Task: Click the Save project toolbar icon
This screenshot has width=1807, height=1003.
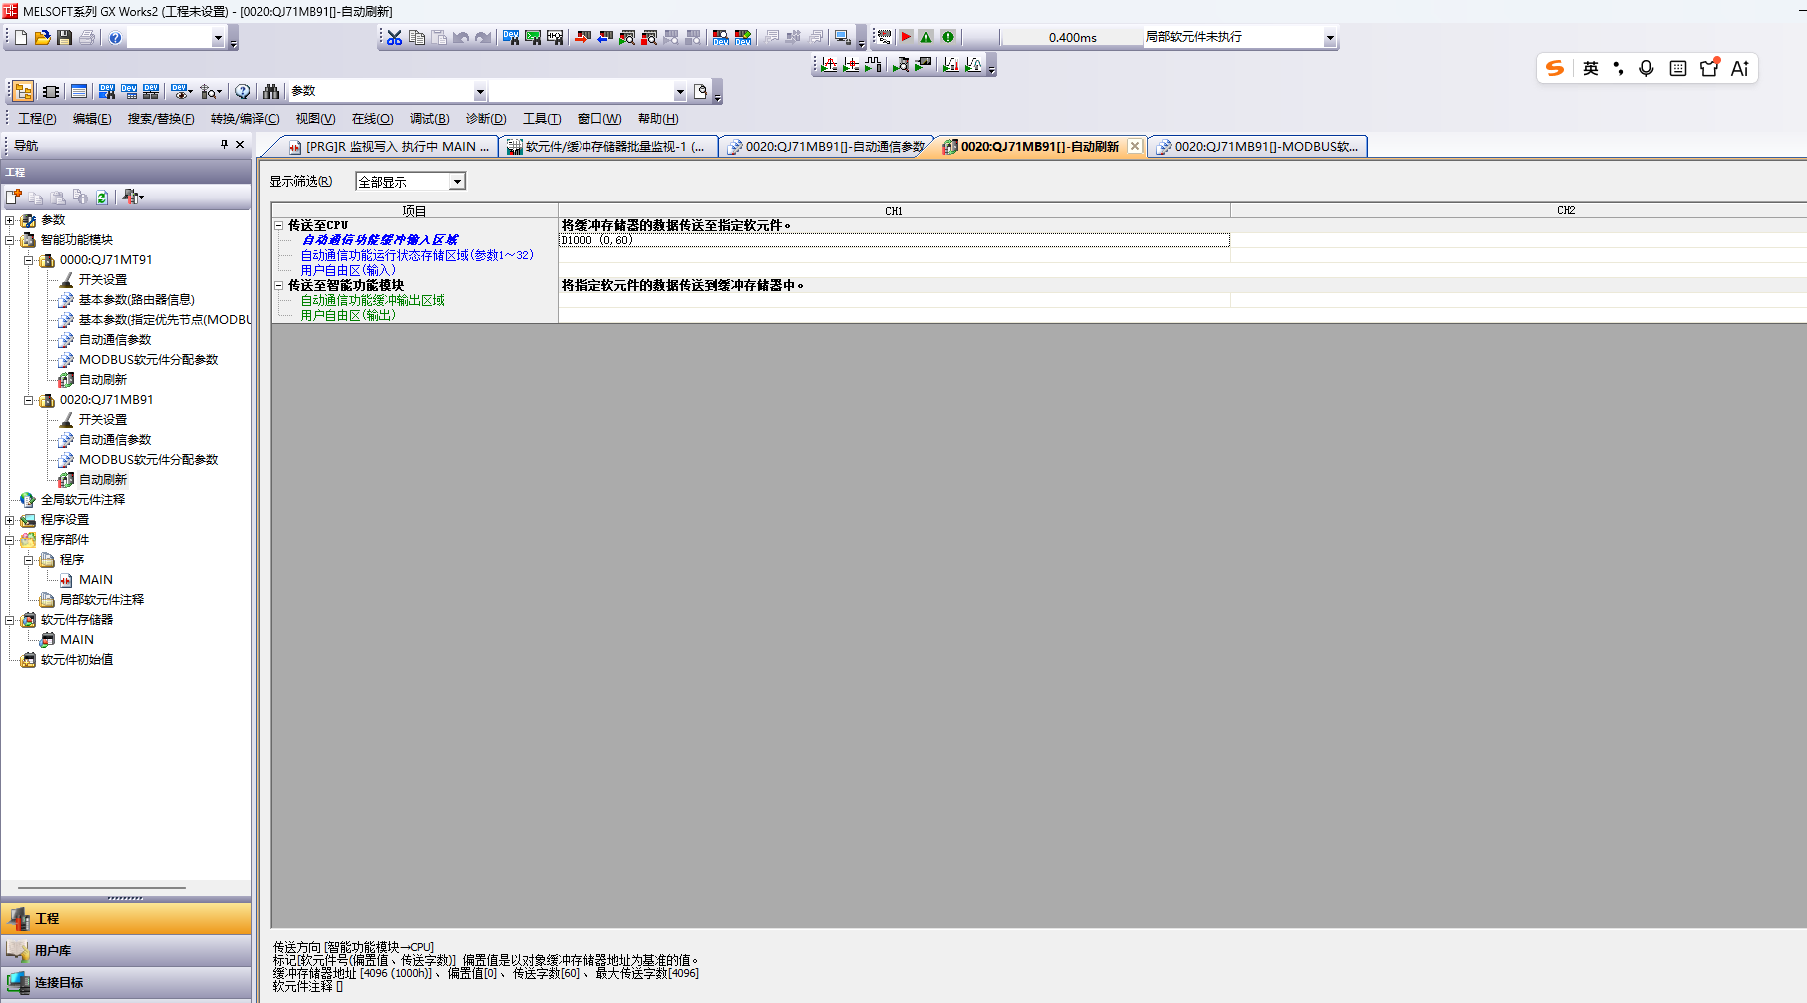Action: coord(64,38)
